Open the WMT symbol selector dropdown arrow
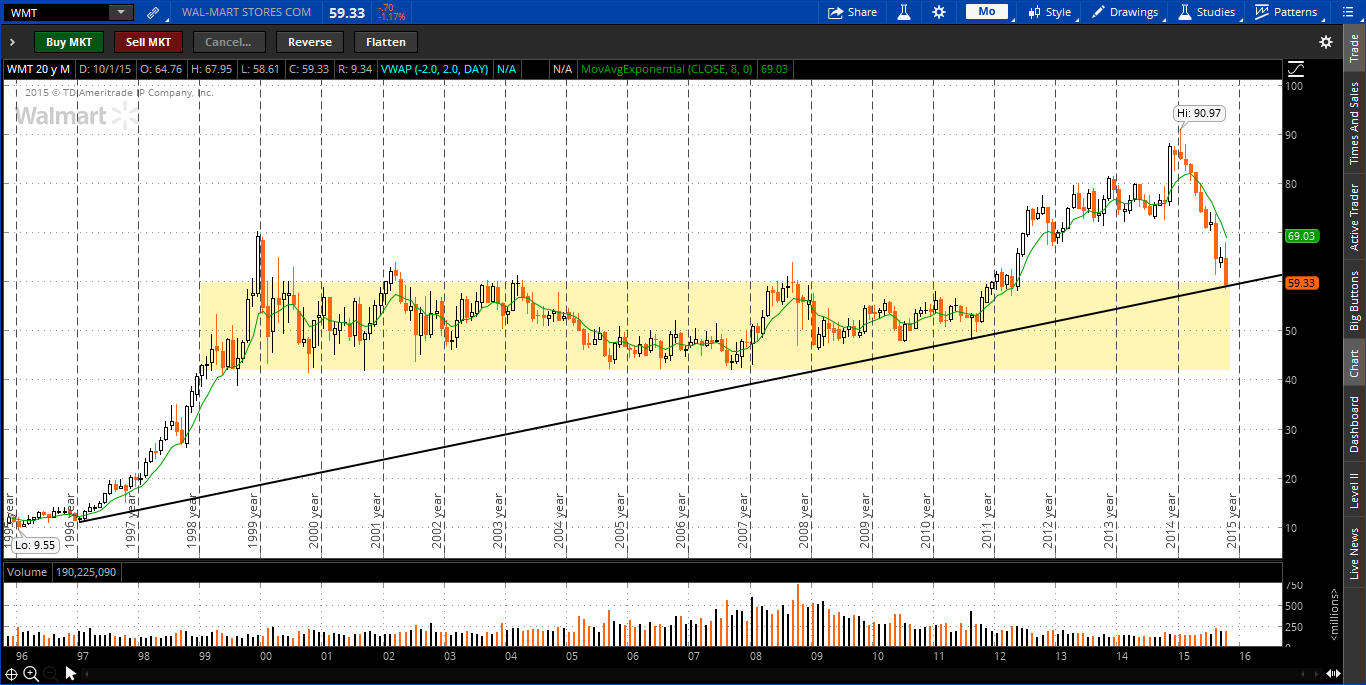Viewport: 1366px width, 685px height. (x=120, y=12)
